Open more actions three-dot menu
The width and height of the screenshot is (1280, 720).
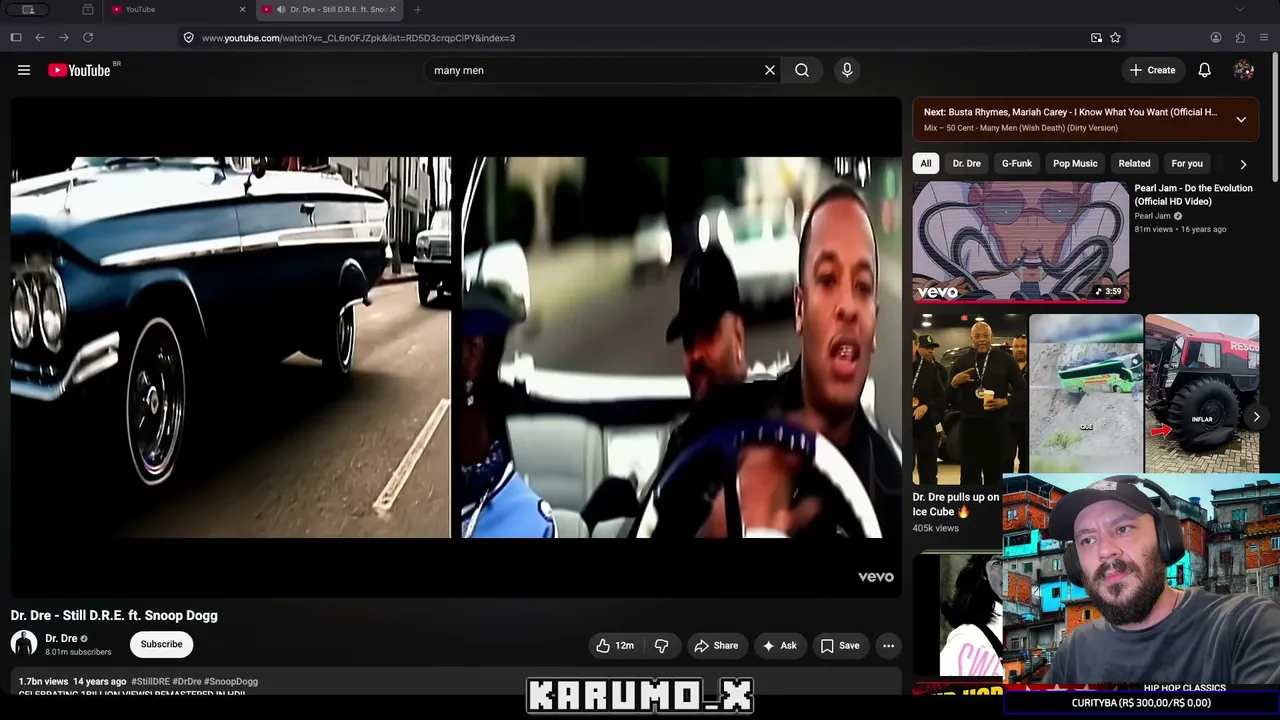coord(888,646)
